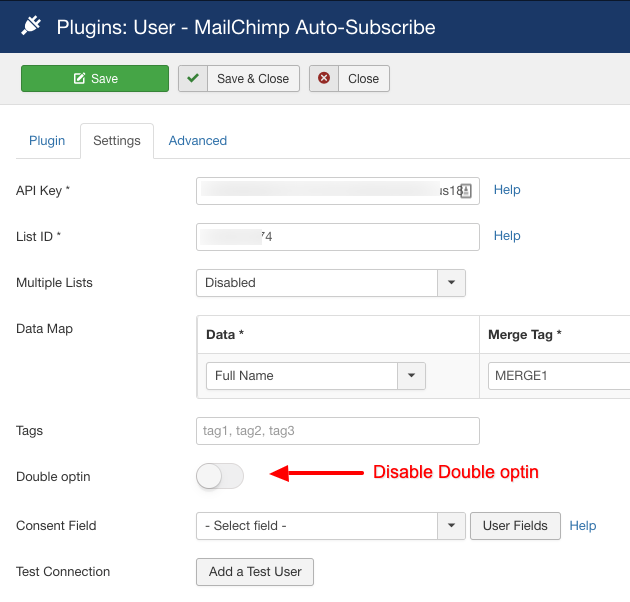Click the Consent Field label
The height and width of the screenshot is (602, 630).
point(56,526)
